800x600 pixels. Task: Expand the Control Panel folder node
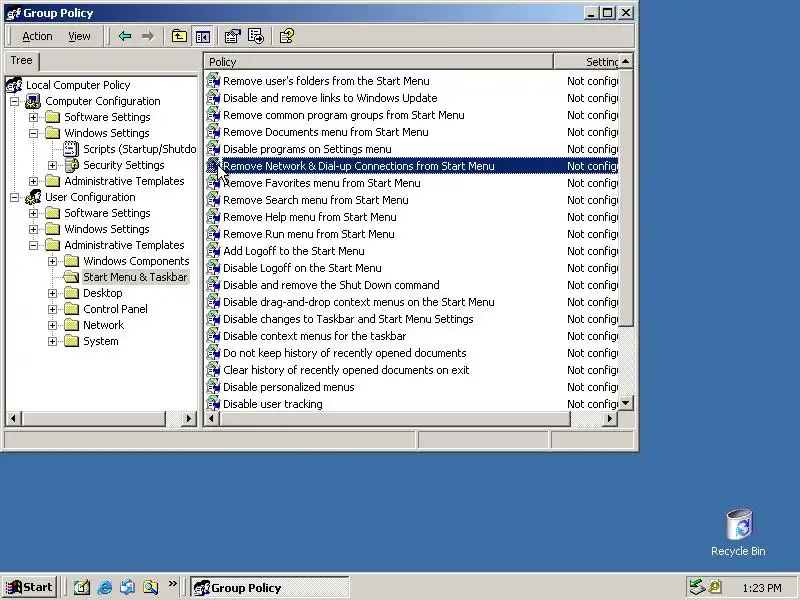(53, 309)
